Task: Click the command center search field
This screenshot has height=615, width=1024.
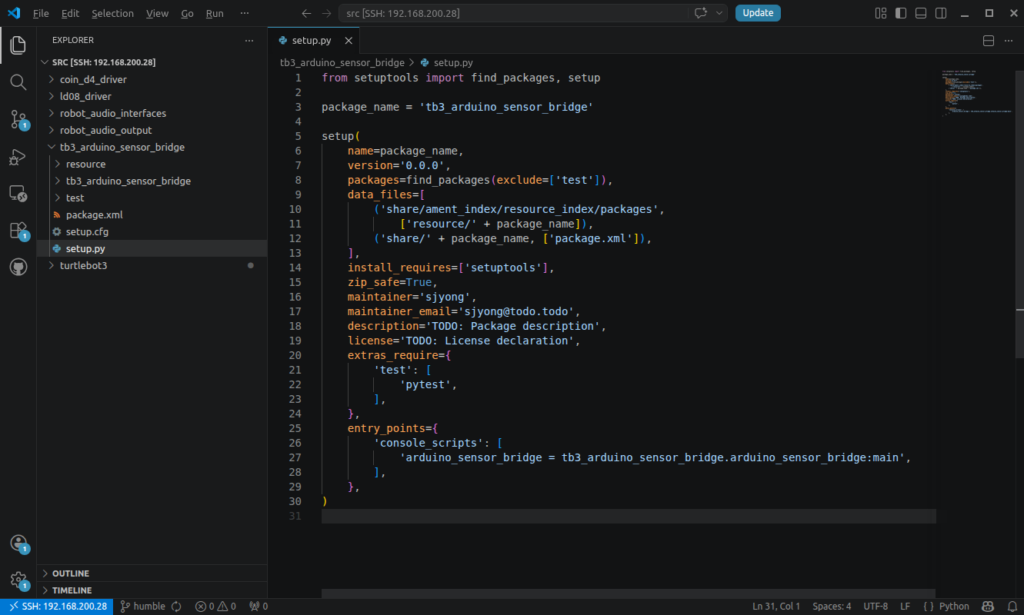Action: coord(513,13)
